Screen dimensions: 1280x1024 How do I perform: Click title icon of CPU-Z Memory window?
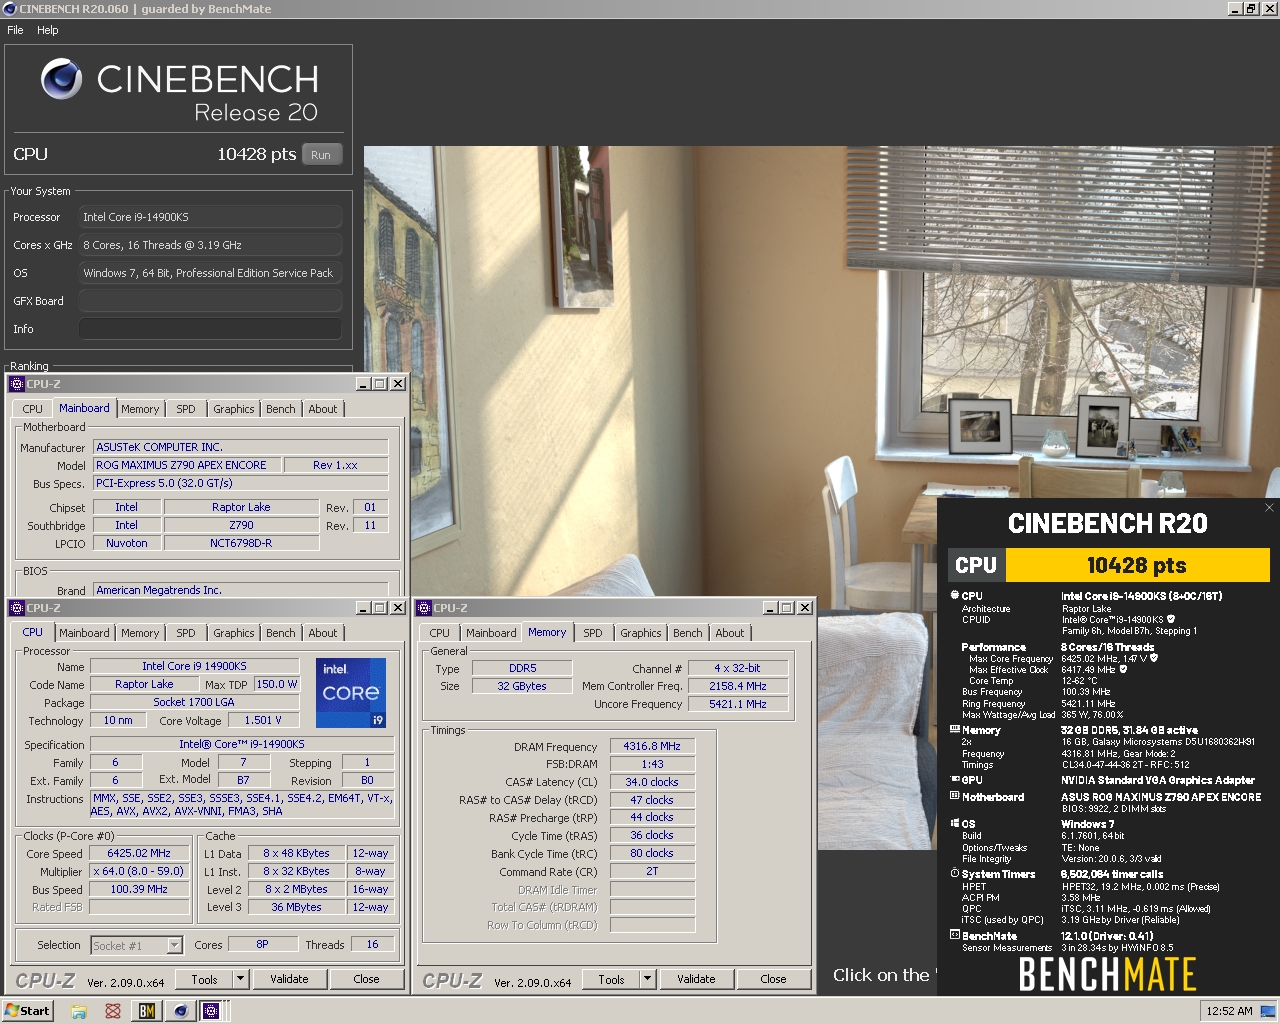point(424,608)
